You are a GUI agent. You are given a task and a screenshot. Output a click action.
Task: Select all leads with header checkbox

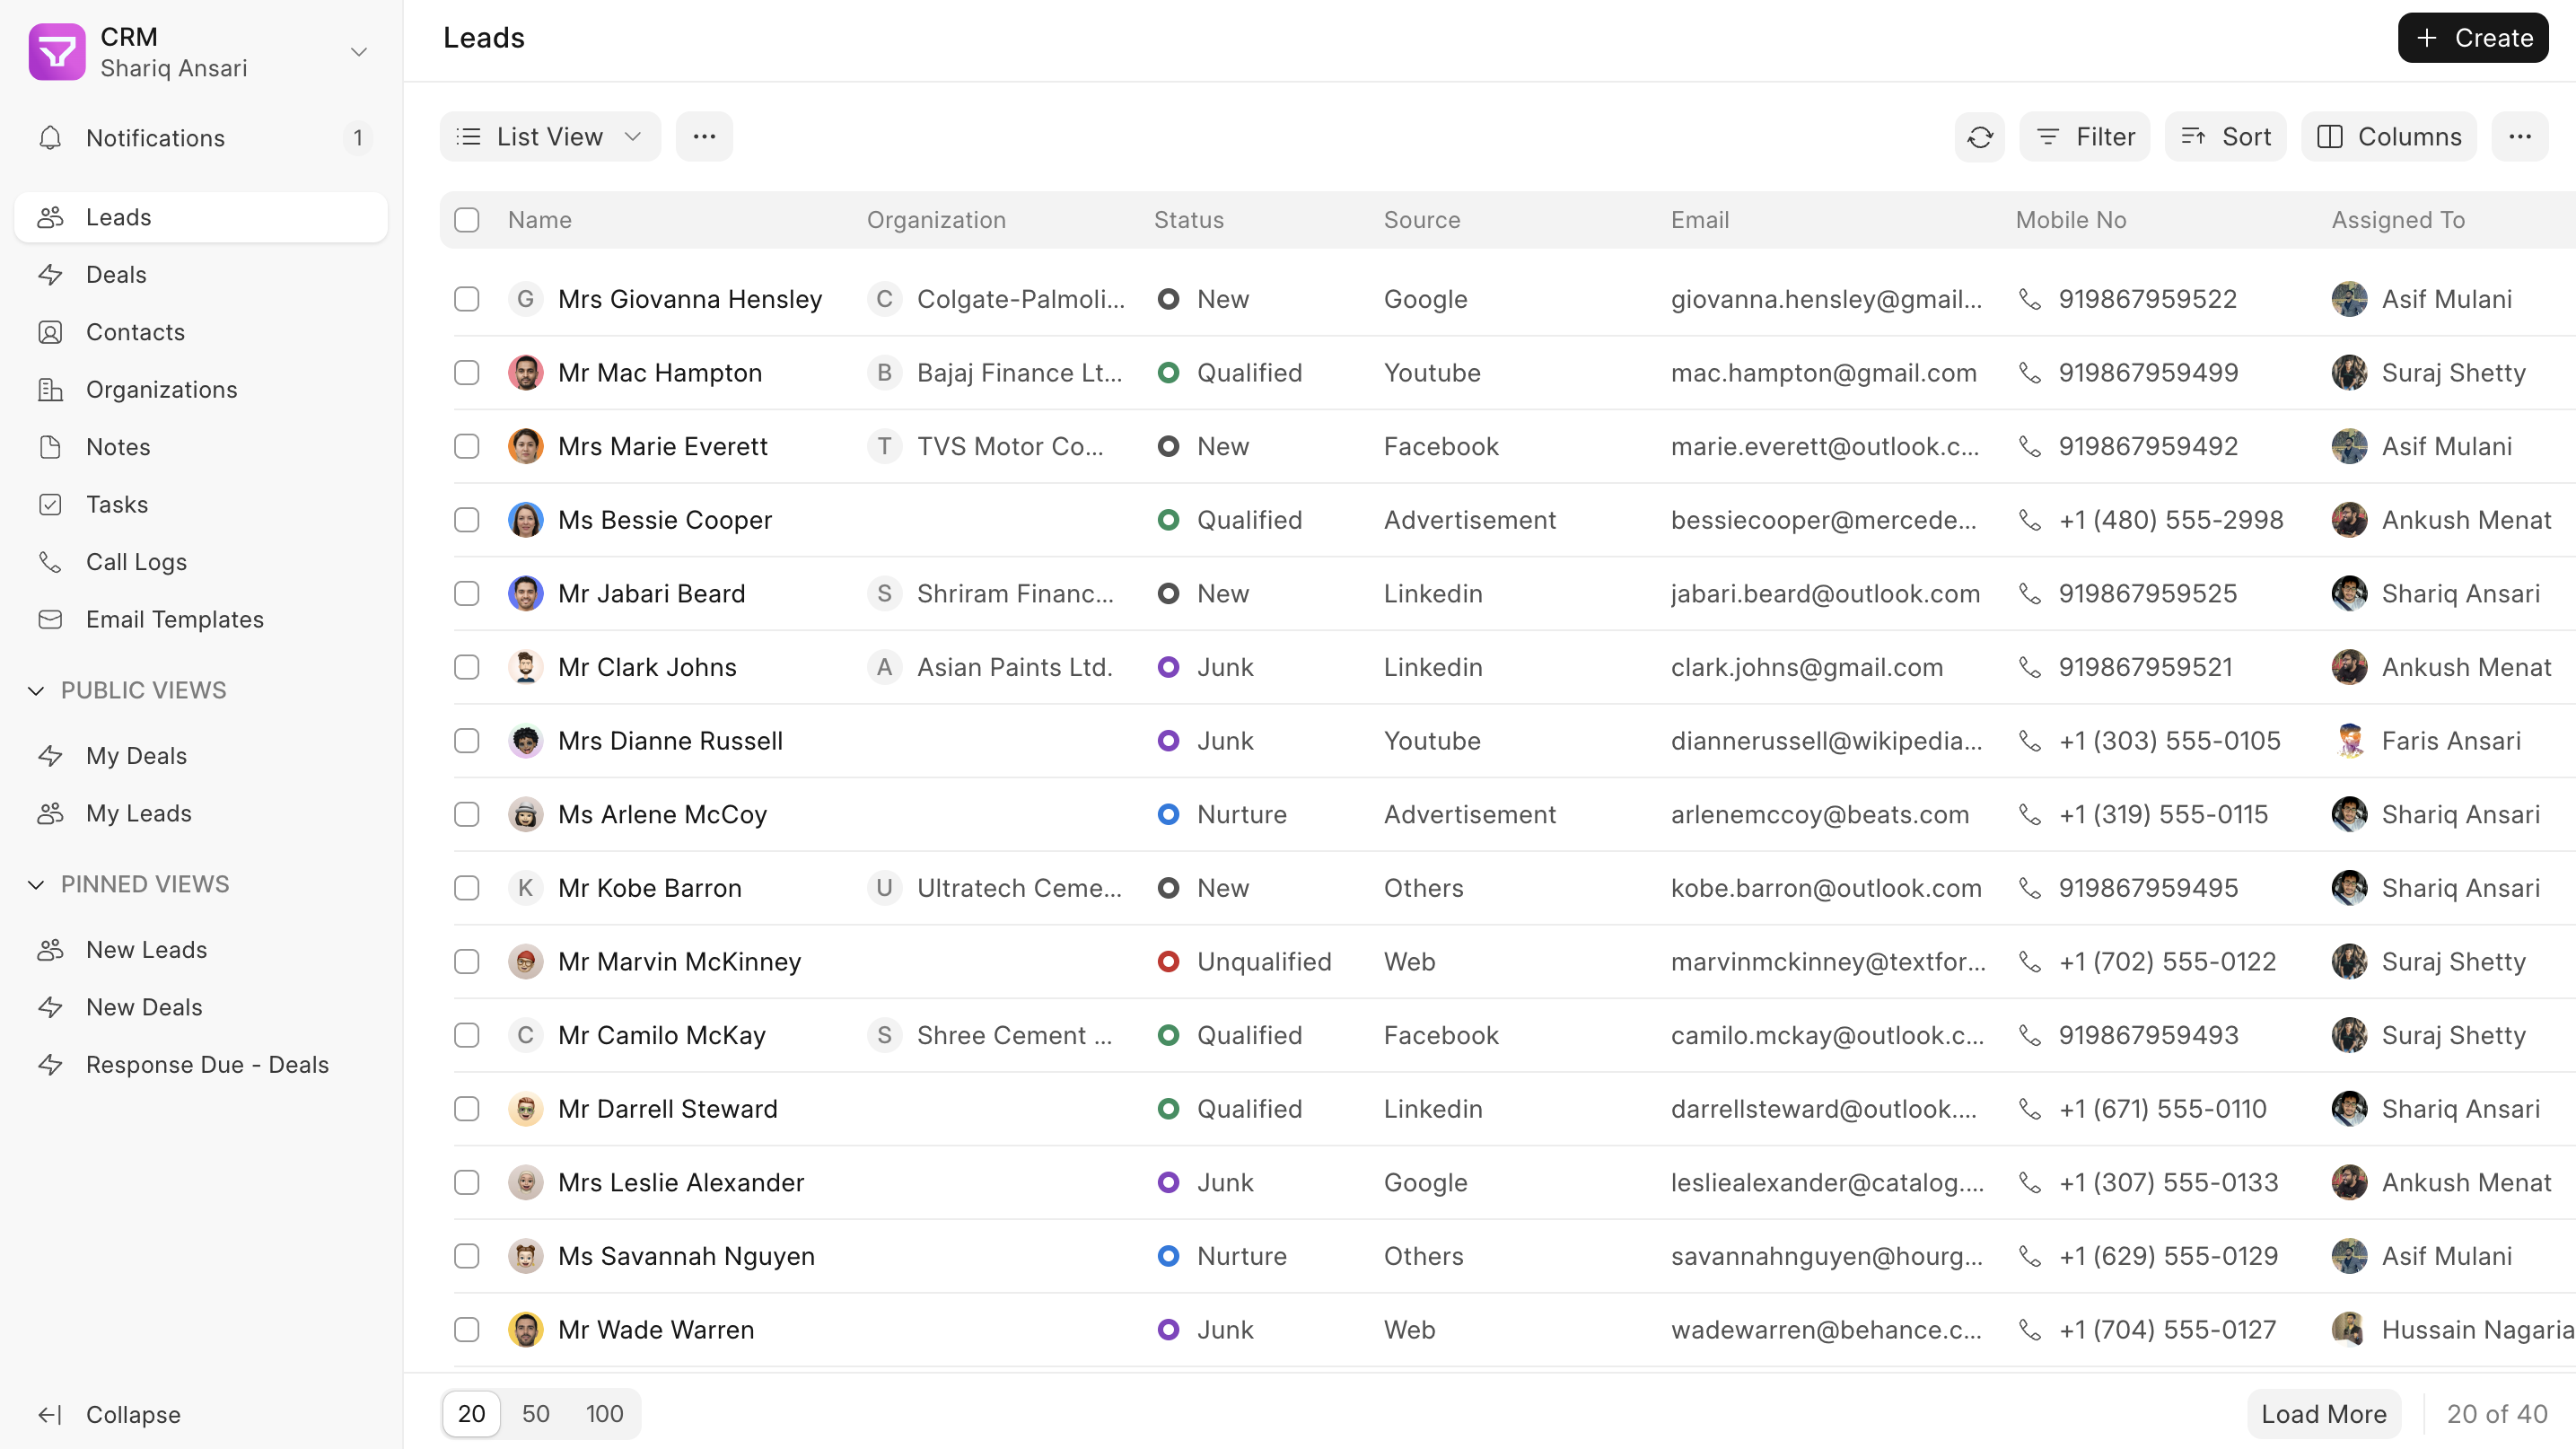467,220
